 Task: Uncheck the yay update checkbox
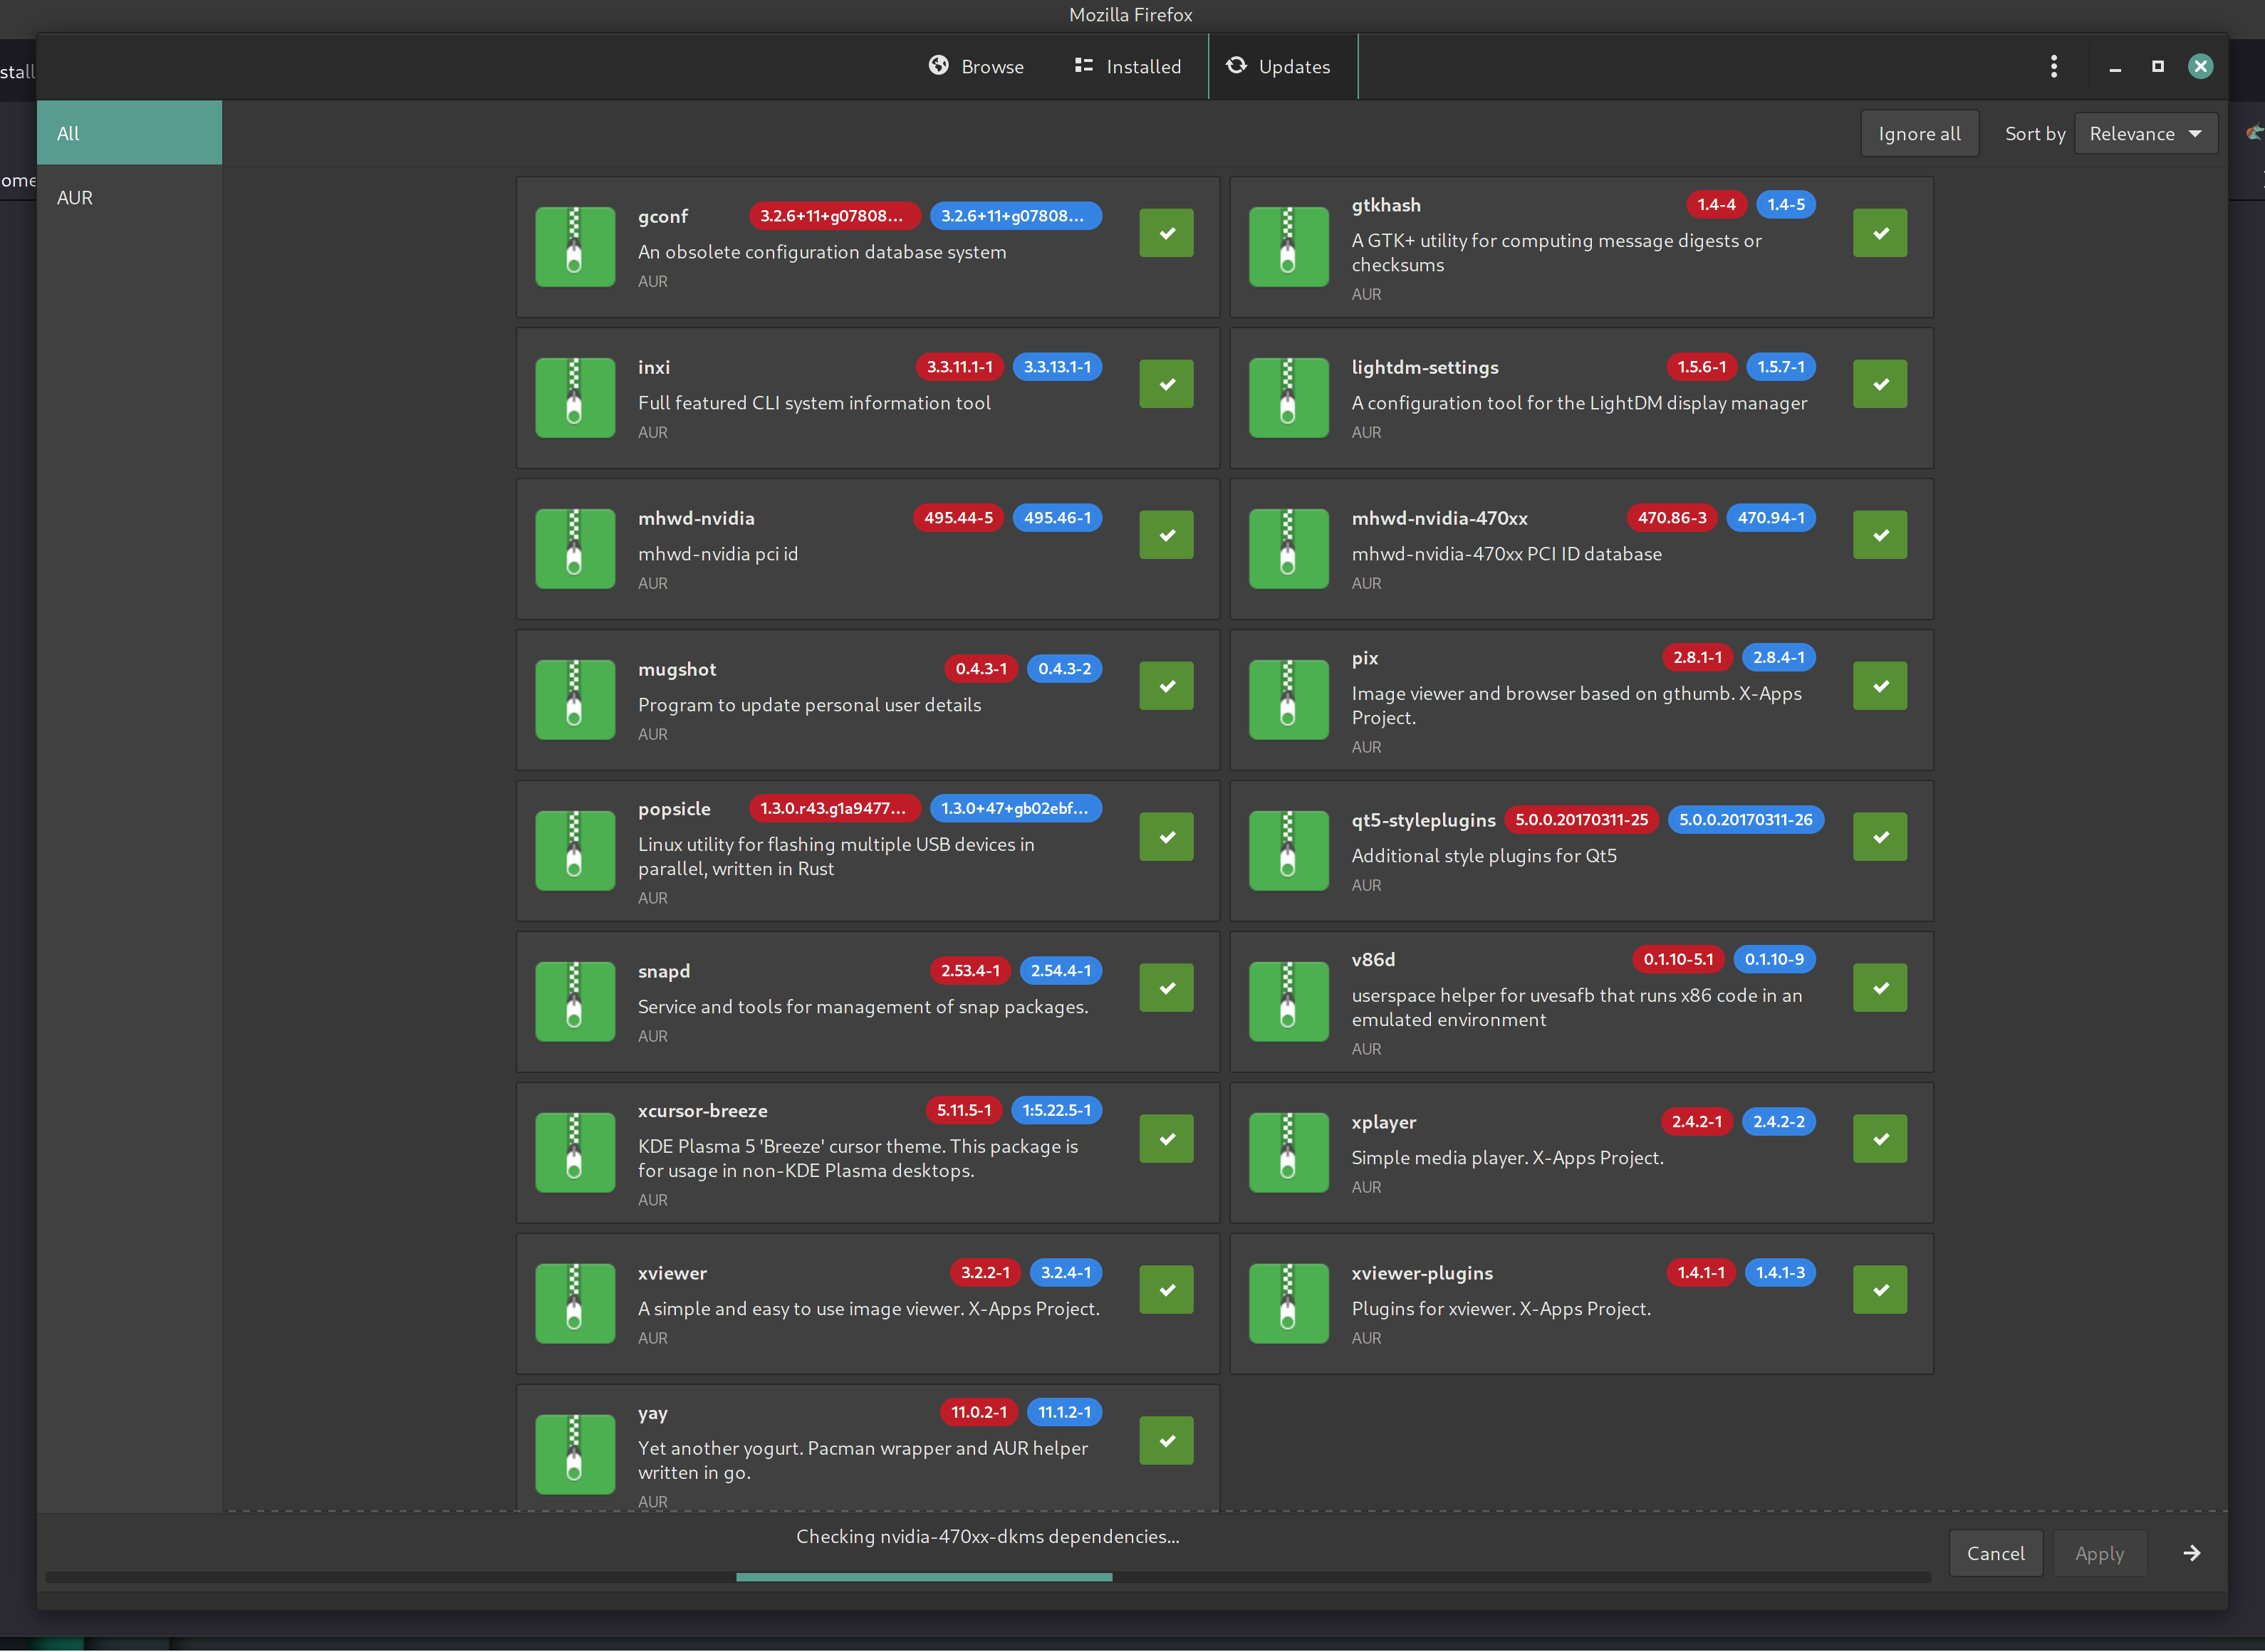click(1166, 1441)
